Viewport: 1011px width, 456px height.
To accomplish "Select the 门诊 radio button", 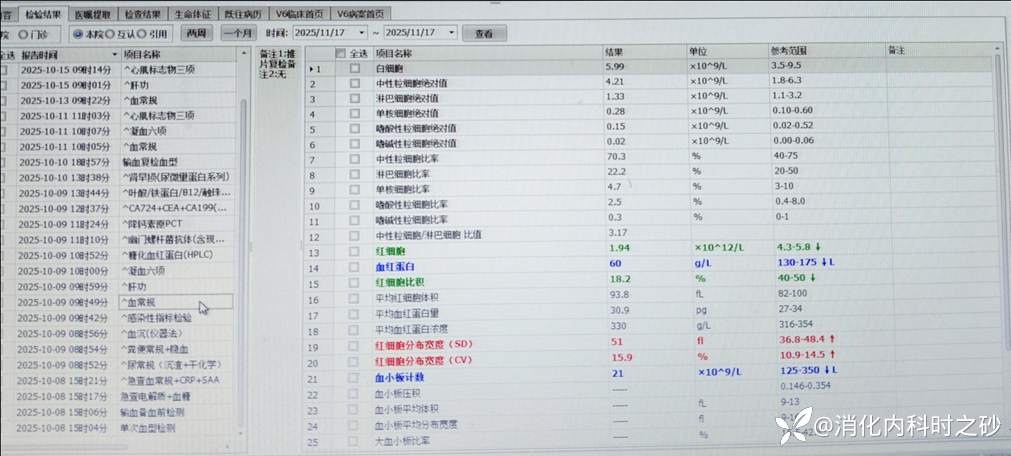I will pyautogui.click(x=24, y=33).
